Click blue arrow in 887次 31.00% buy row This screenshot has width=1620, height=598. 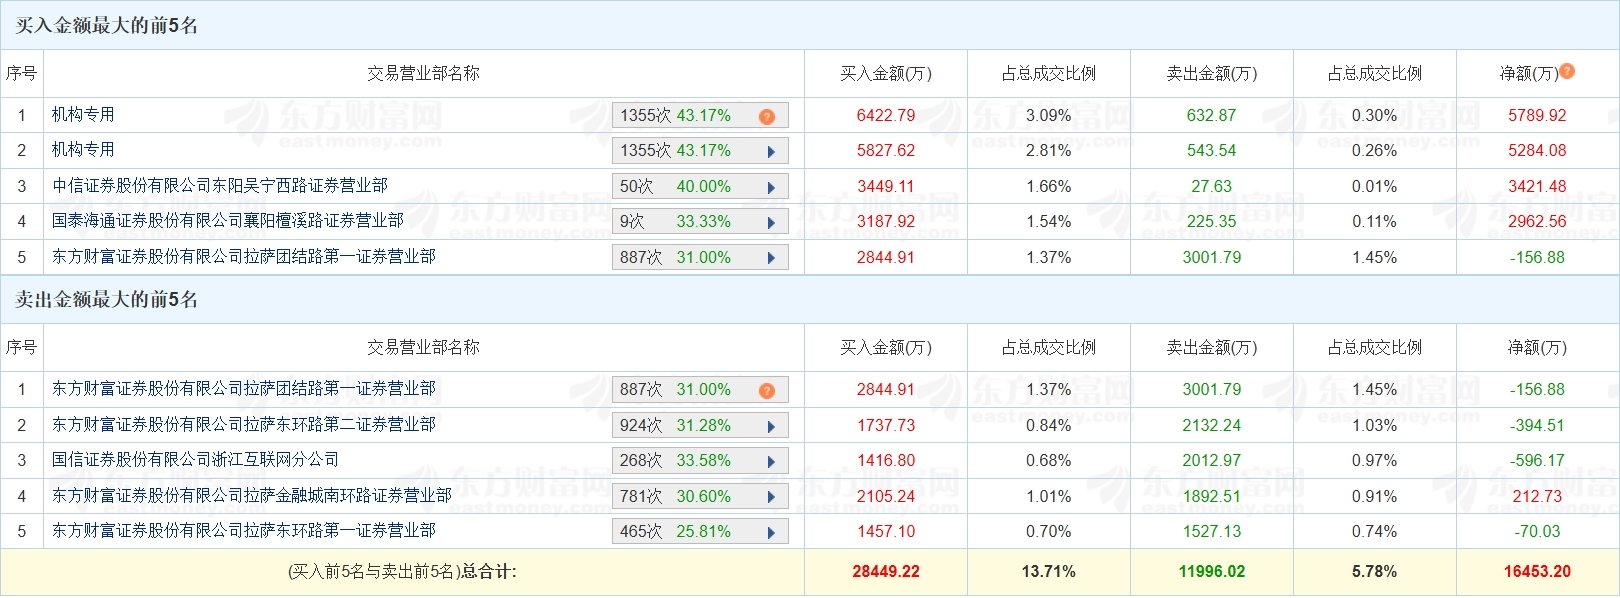[x=771, y=258]
